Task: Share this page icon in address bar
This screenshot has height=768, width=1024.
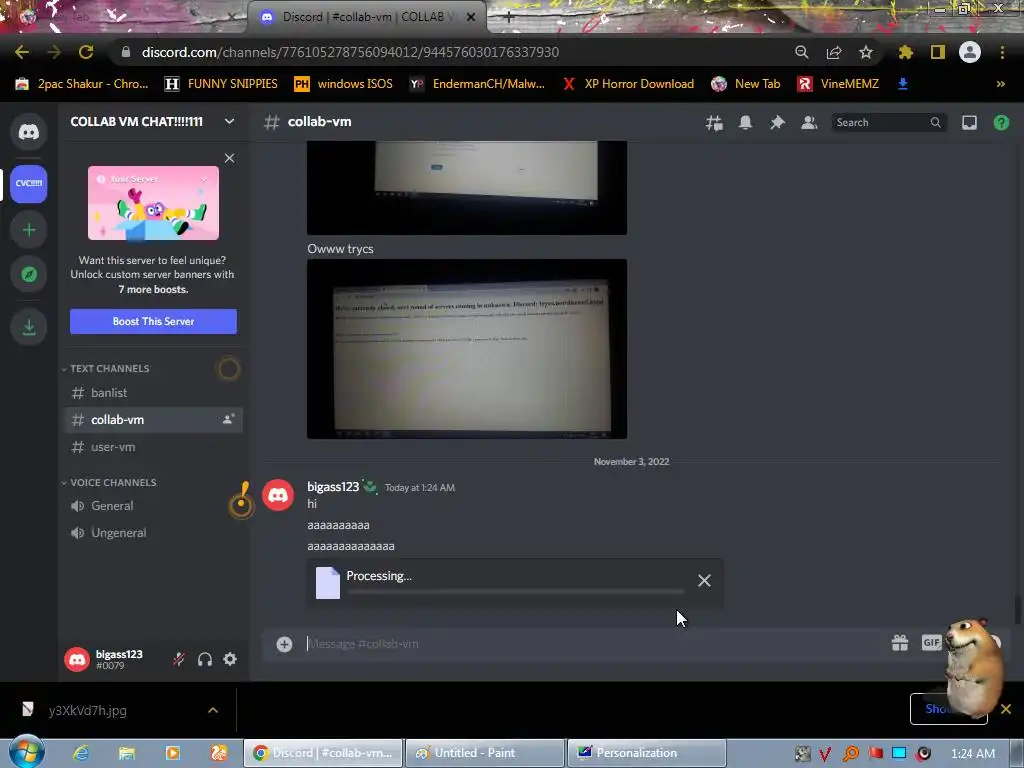Action: click(x=833, y=52)
